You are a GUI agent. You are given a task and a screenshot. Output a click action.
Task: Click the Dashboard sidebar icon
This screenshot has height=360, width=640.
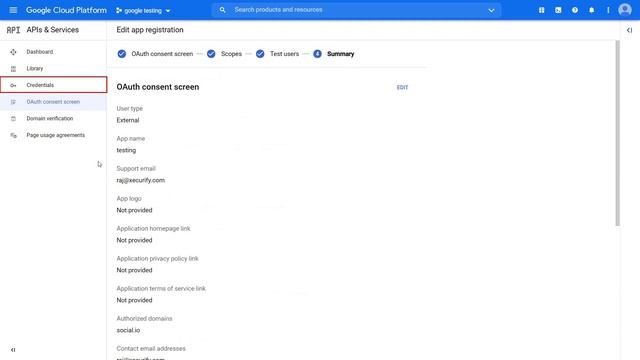13,52
